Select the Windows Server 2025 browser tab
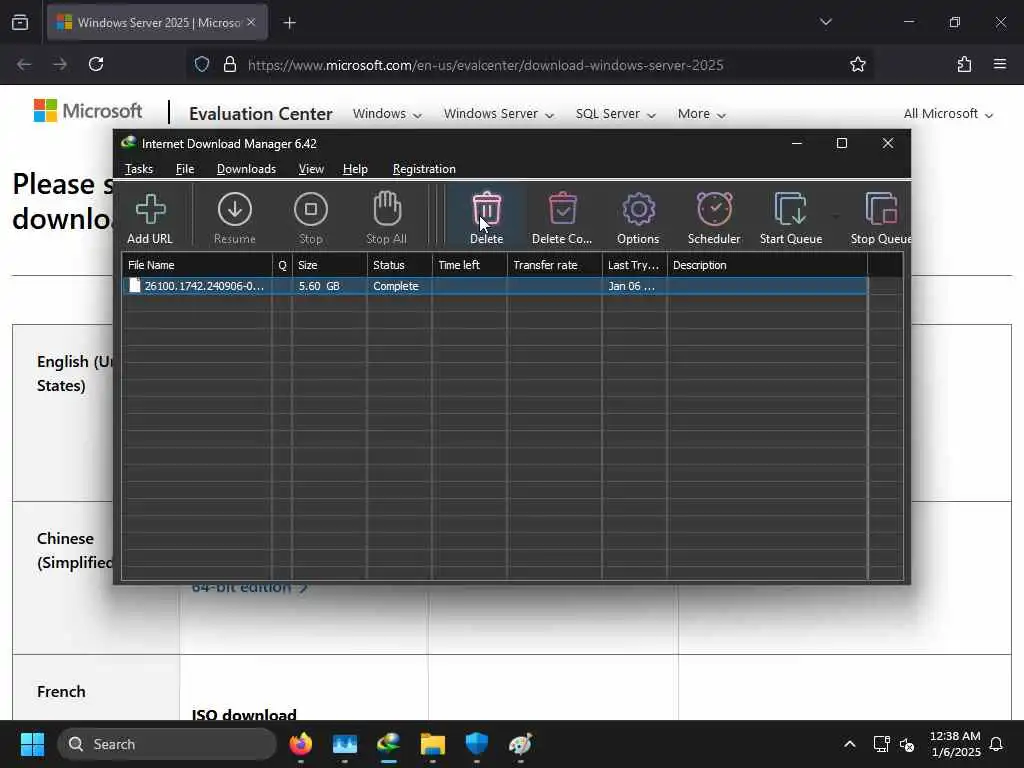Image resolution: width=1024 pixels, height=768 pixels. coord(157,22)
